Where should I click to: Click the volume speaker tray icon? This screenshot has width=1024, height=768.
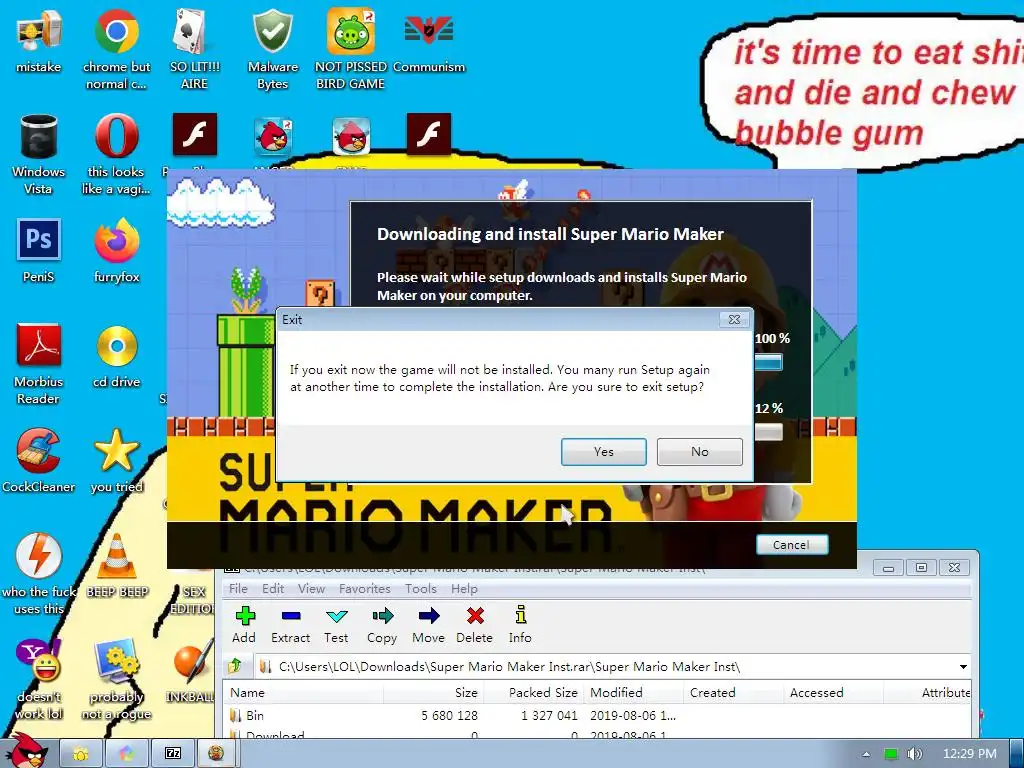(x=914, y=754)
